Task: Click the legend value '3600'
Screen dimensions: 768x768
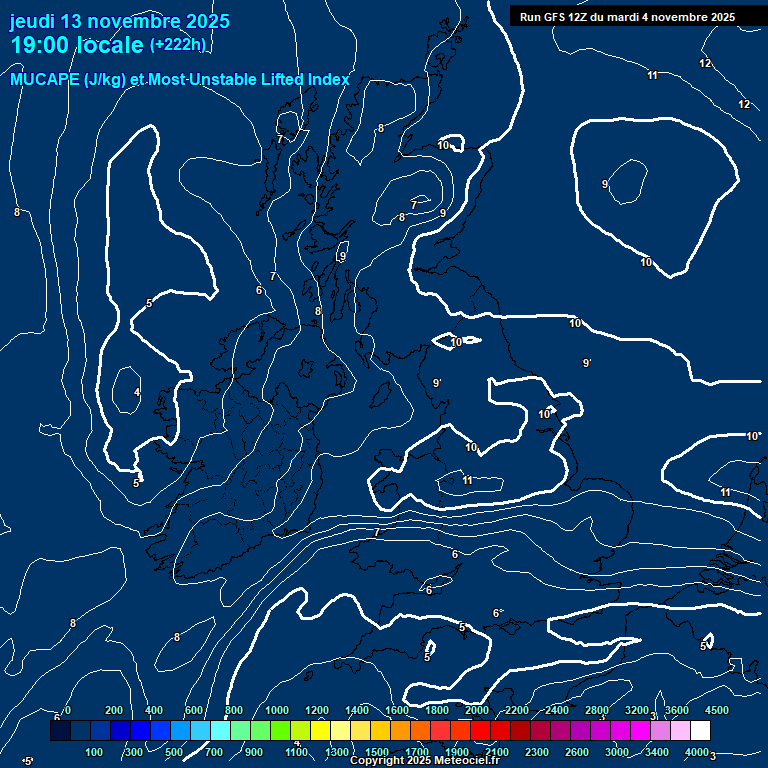Action: (677, 710)
